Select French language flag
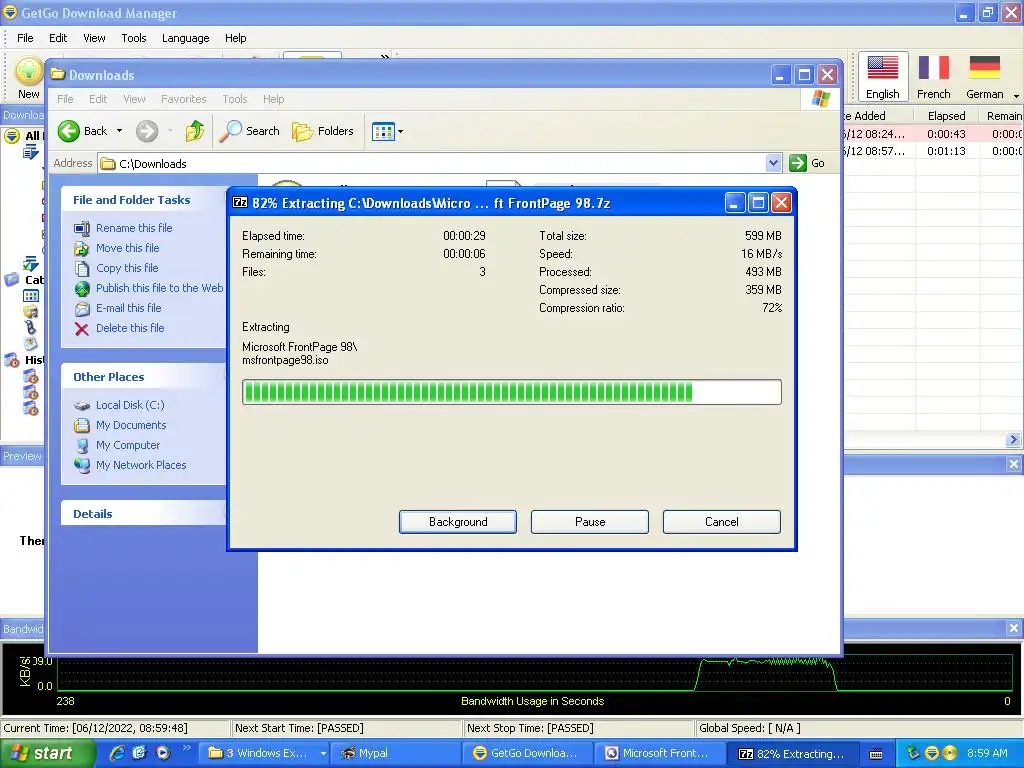 click(933, 77)
